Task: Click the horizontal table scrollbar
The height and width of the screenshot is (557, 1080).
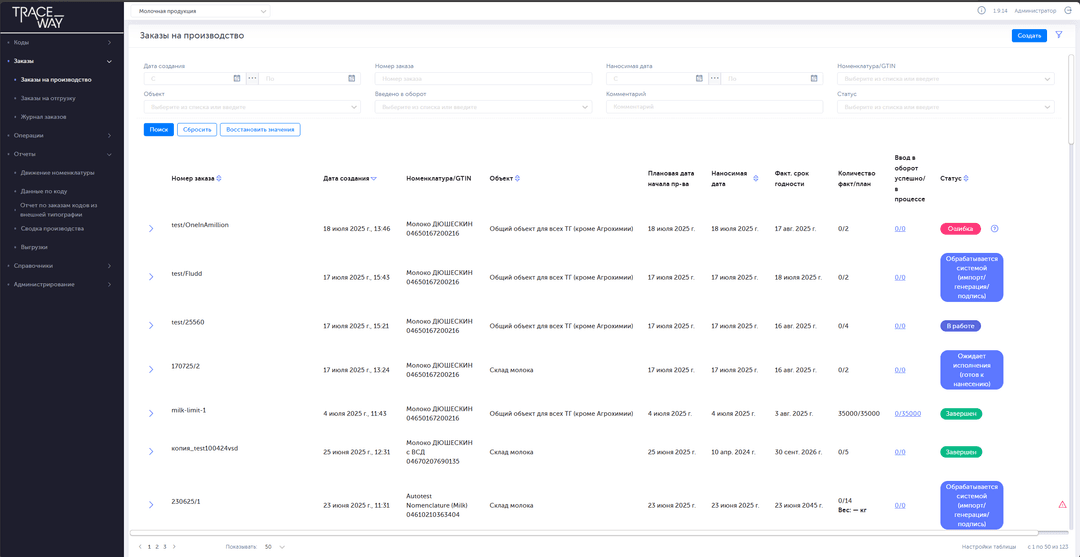Action: (583, 532)
